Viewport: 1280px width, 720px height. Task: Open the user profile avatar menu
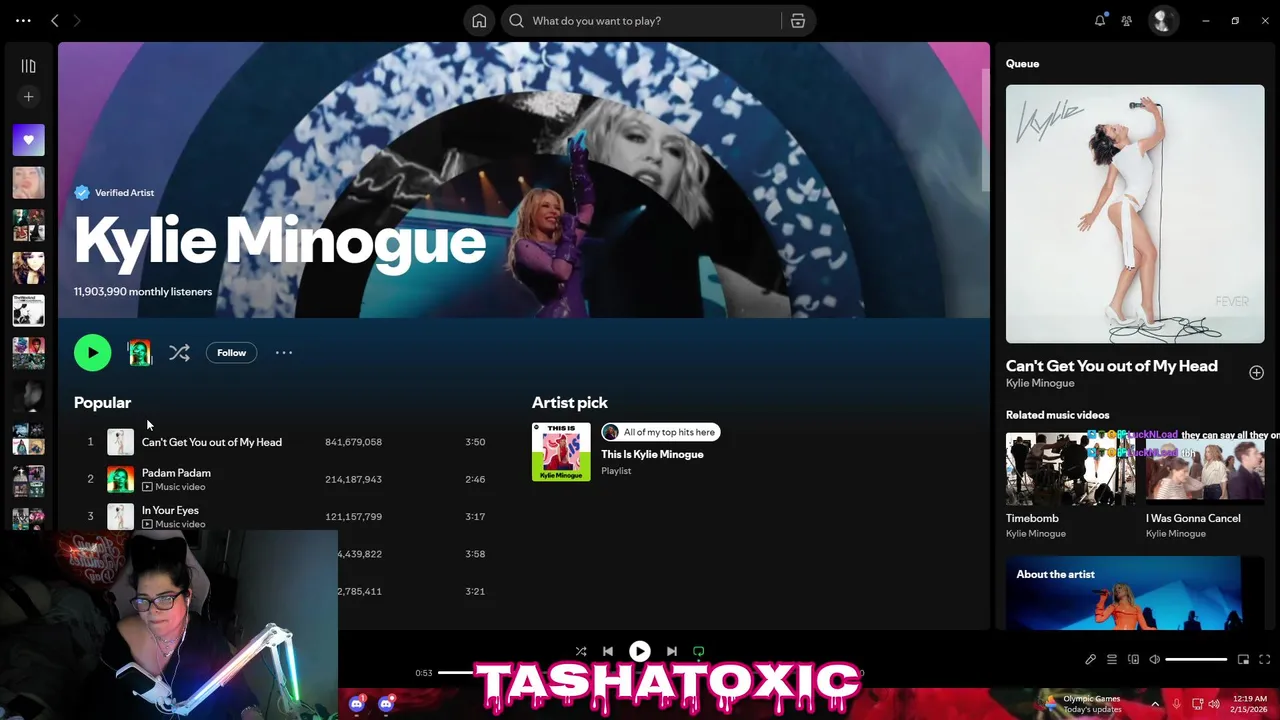pyautogui.click(x=1163, y=20)
